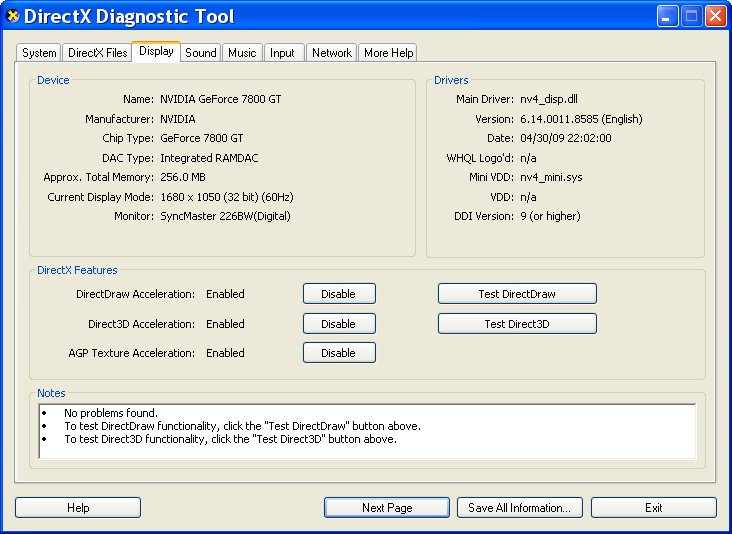Image resolution: width=732 pixels, height=534 pixels.
Task: Click the Mini VDD value nv4_mini.sys
Action: (x=551, y=177)
